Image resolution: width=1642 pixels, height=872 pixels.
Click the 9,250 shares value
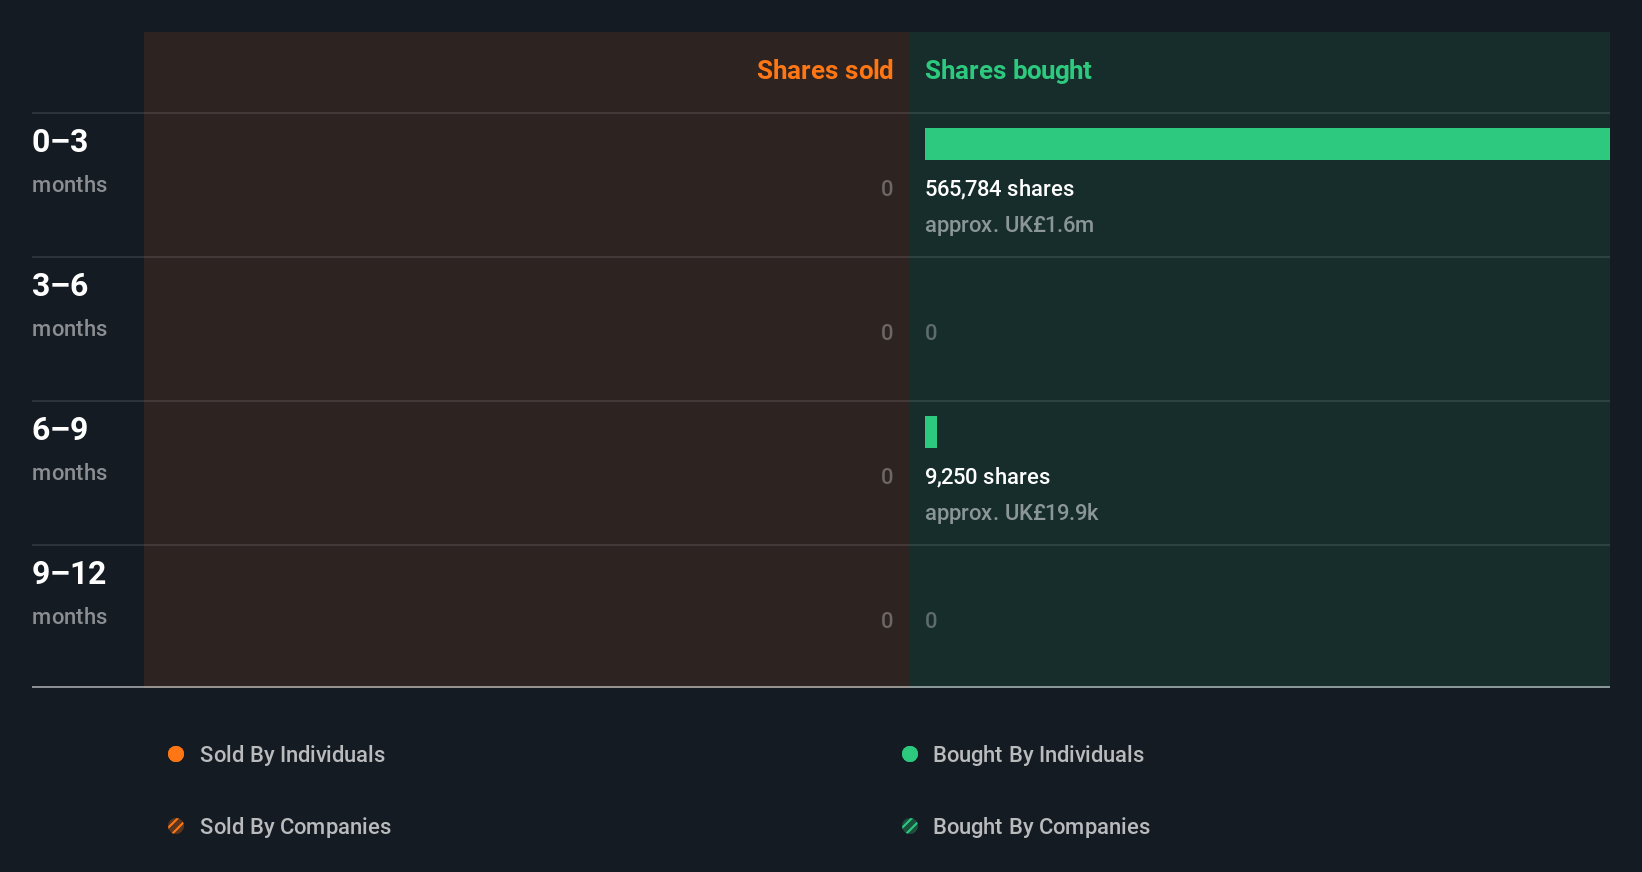987,476
